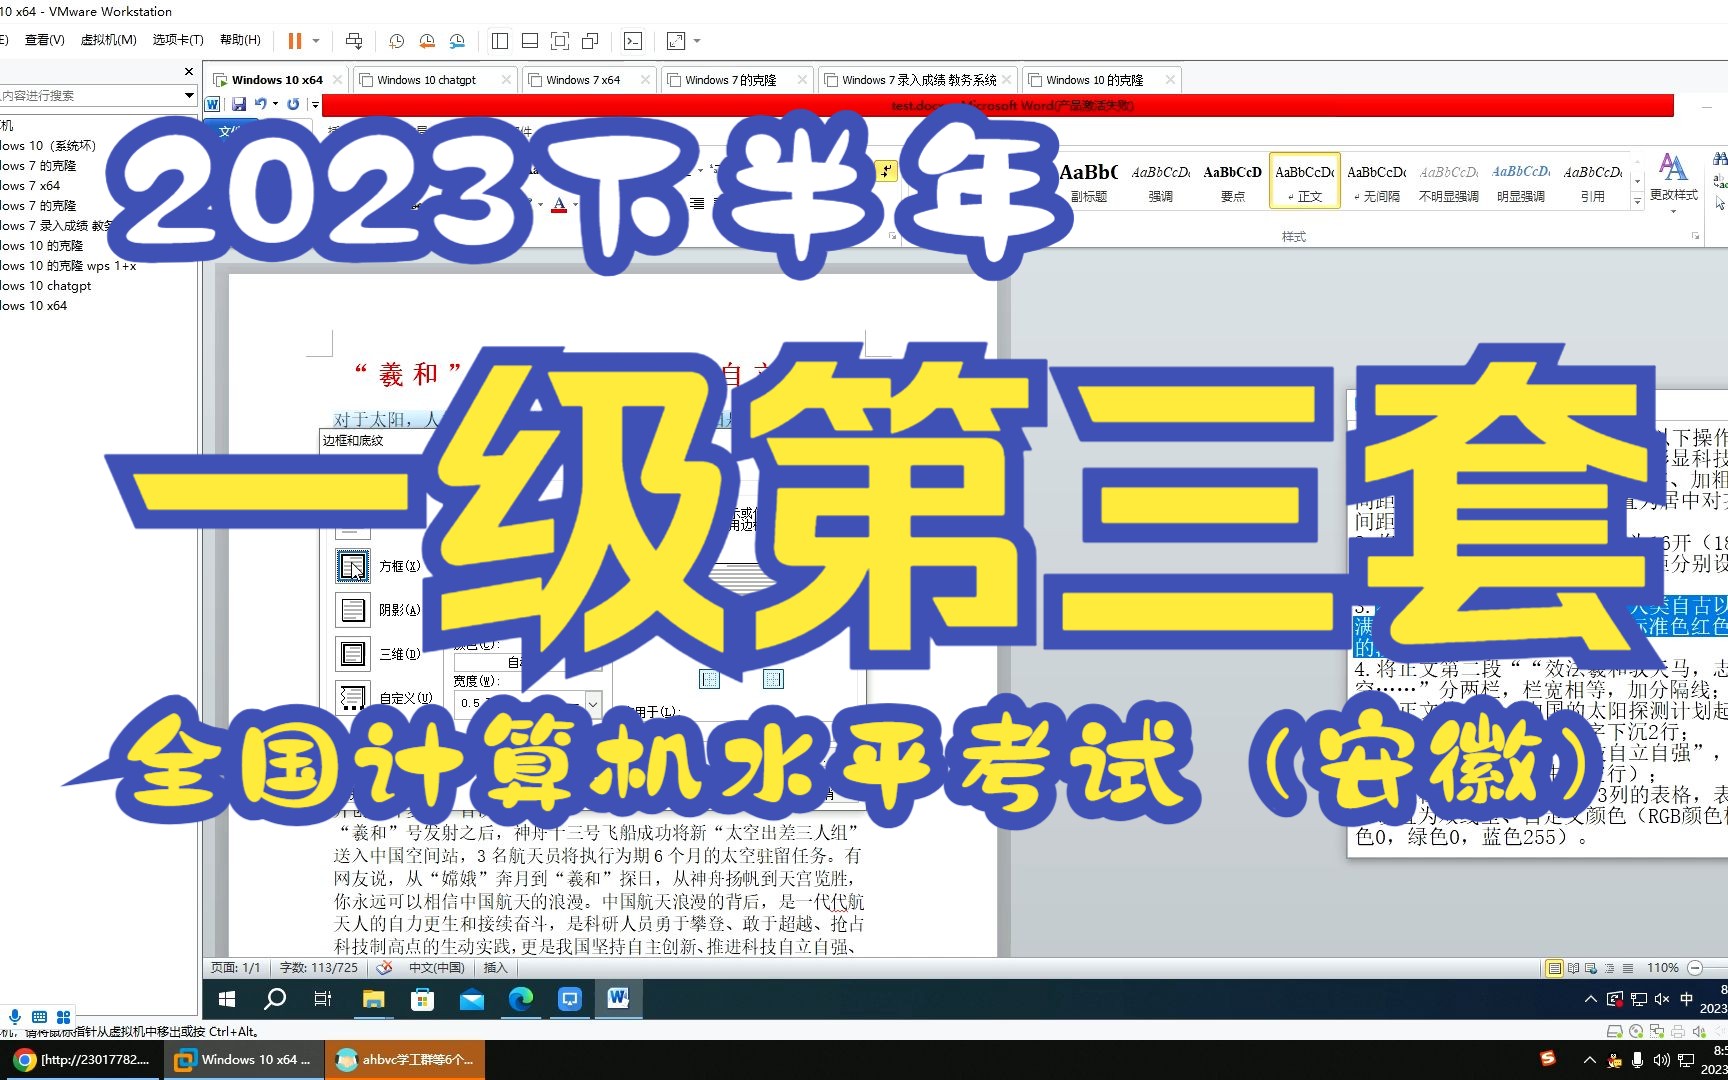
Task: Expand the Undo history dropdown arrow
Action: pos(276,104)
